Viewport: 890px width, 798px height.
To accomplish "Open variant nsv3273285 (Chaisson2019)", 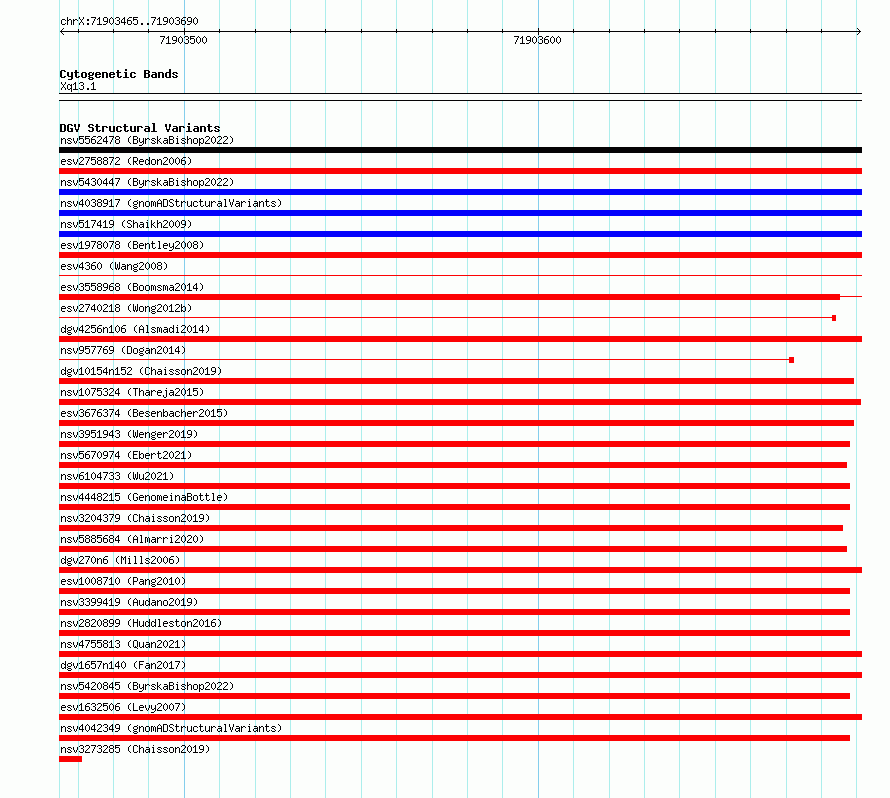I will [135, 749].
